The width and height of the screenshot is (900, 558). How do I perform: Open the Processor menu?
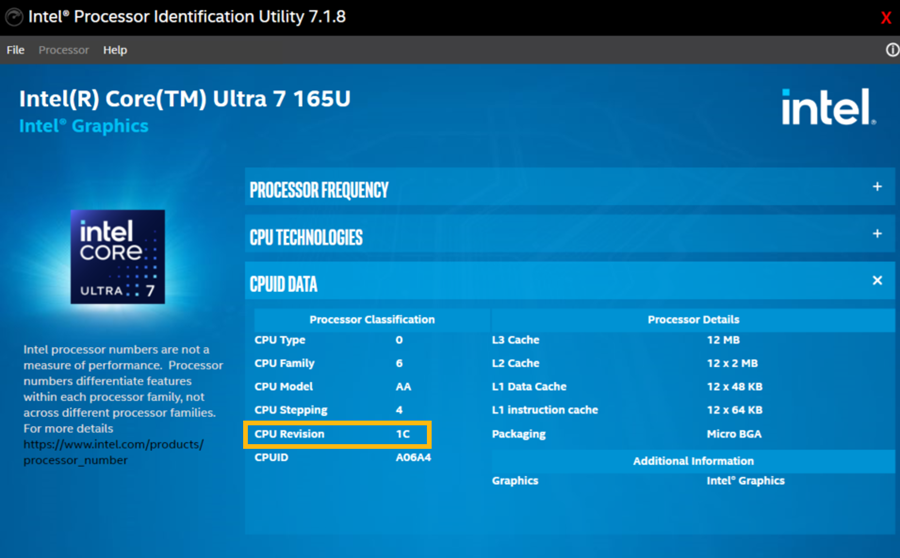pyautogui.click(x=64, y=50)
